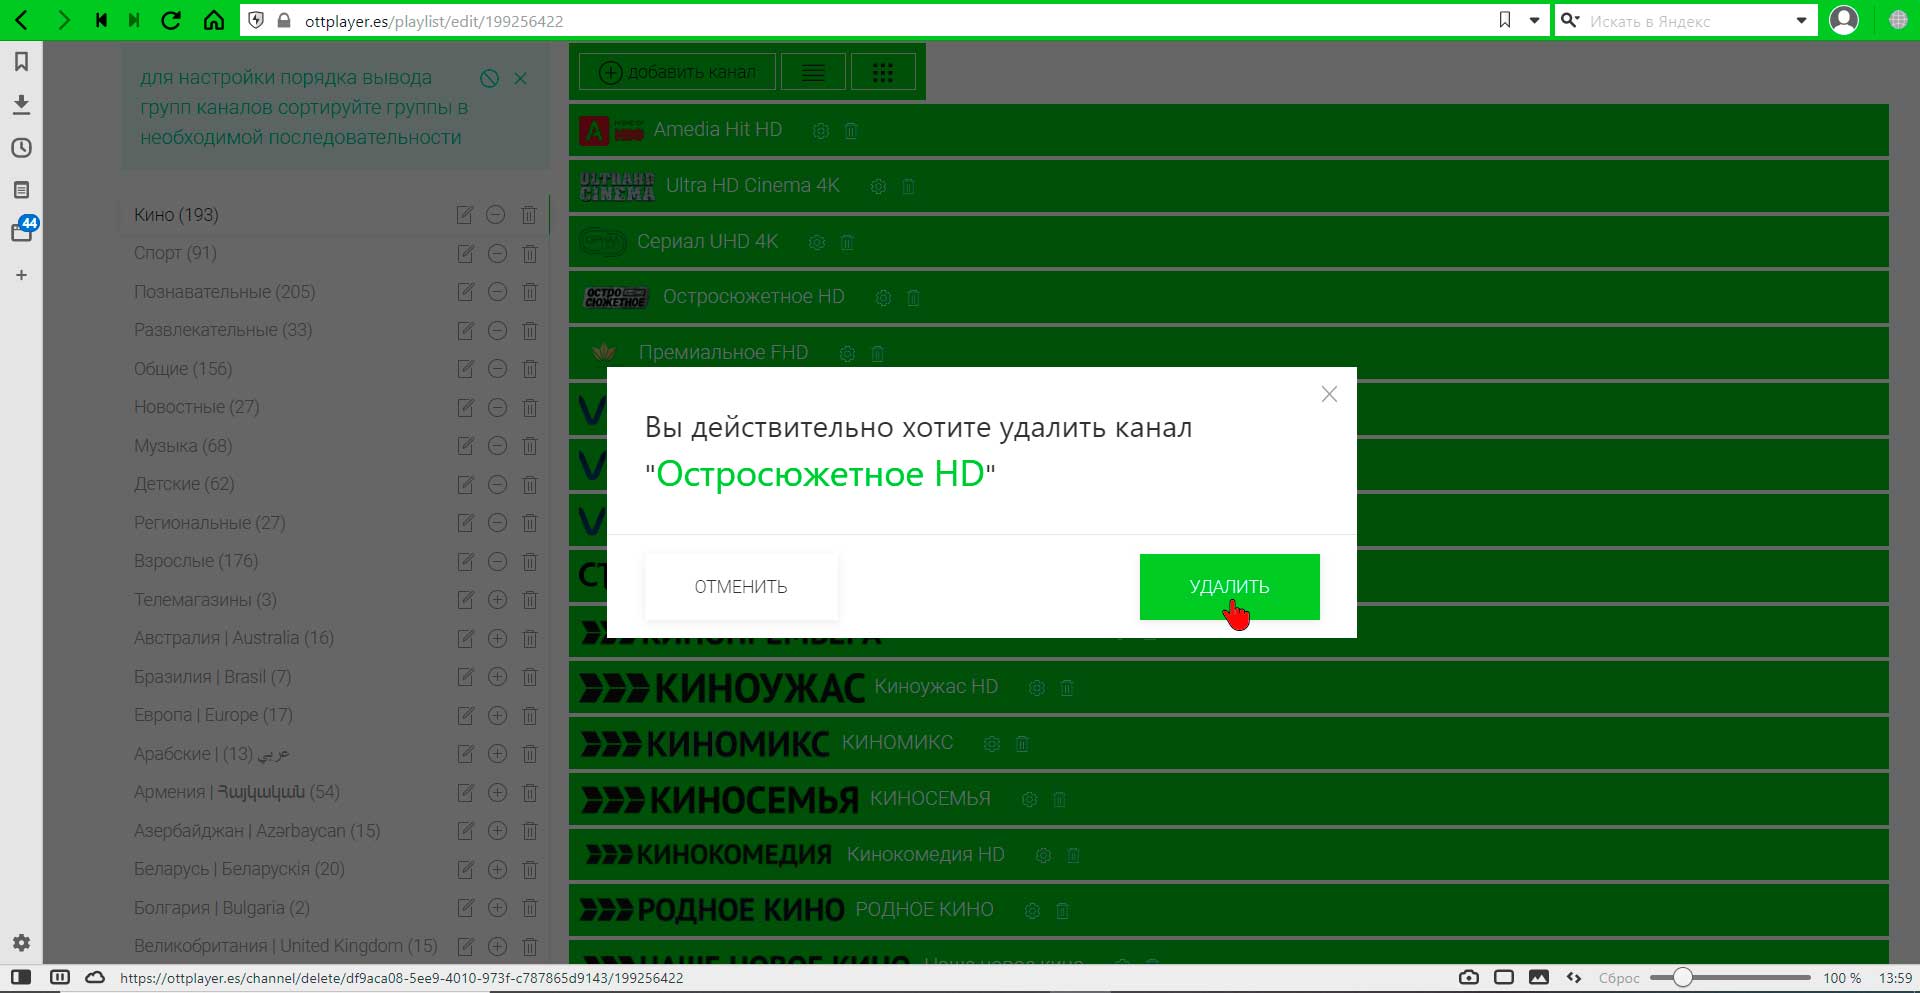The height and width of the screenshot is (993, 1920).
Task: Click trash icon for РОДНОЕ КИНО channel
Action: pos(1063,911)
